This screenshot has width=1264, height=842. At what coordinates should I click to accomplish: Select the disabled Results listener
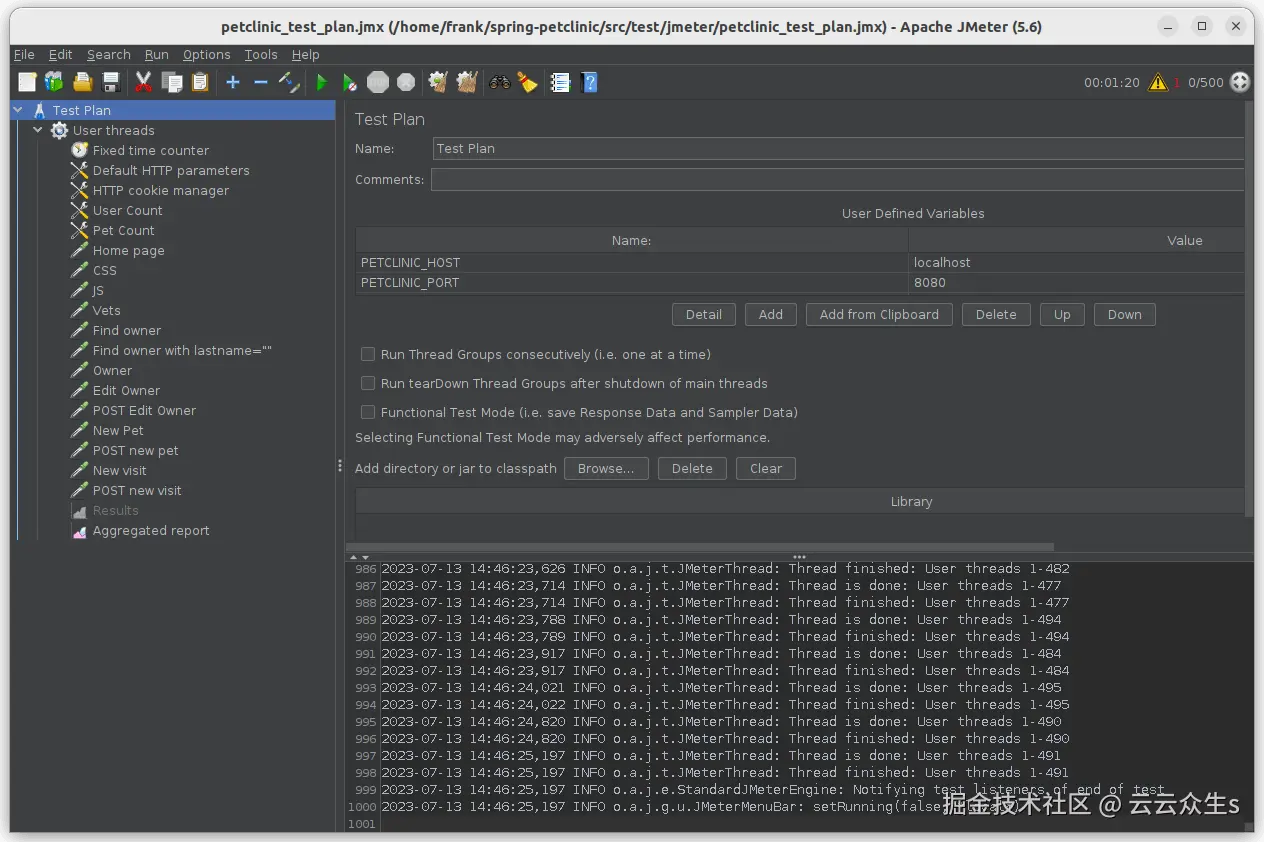(115, 511)
